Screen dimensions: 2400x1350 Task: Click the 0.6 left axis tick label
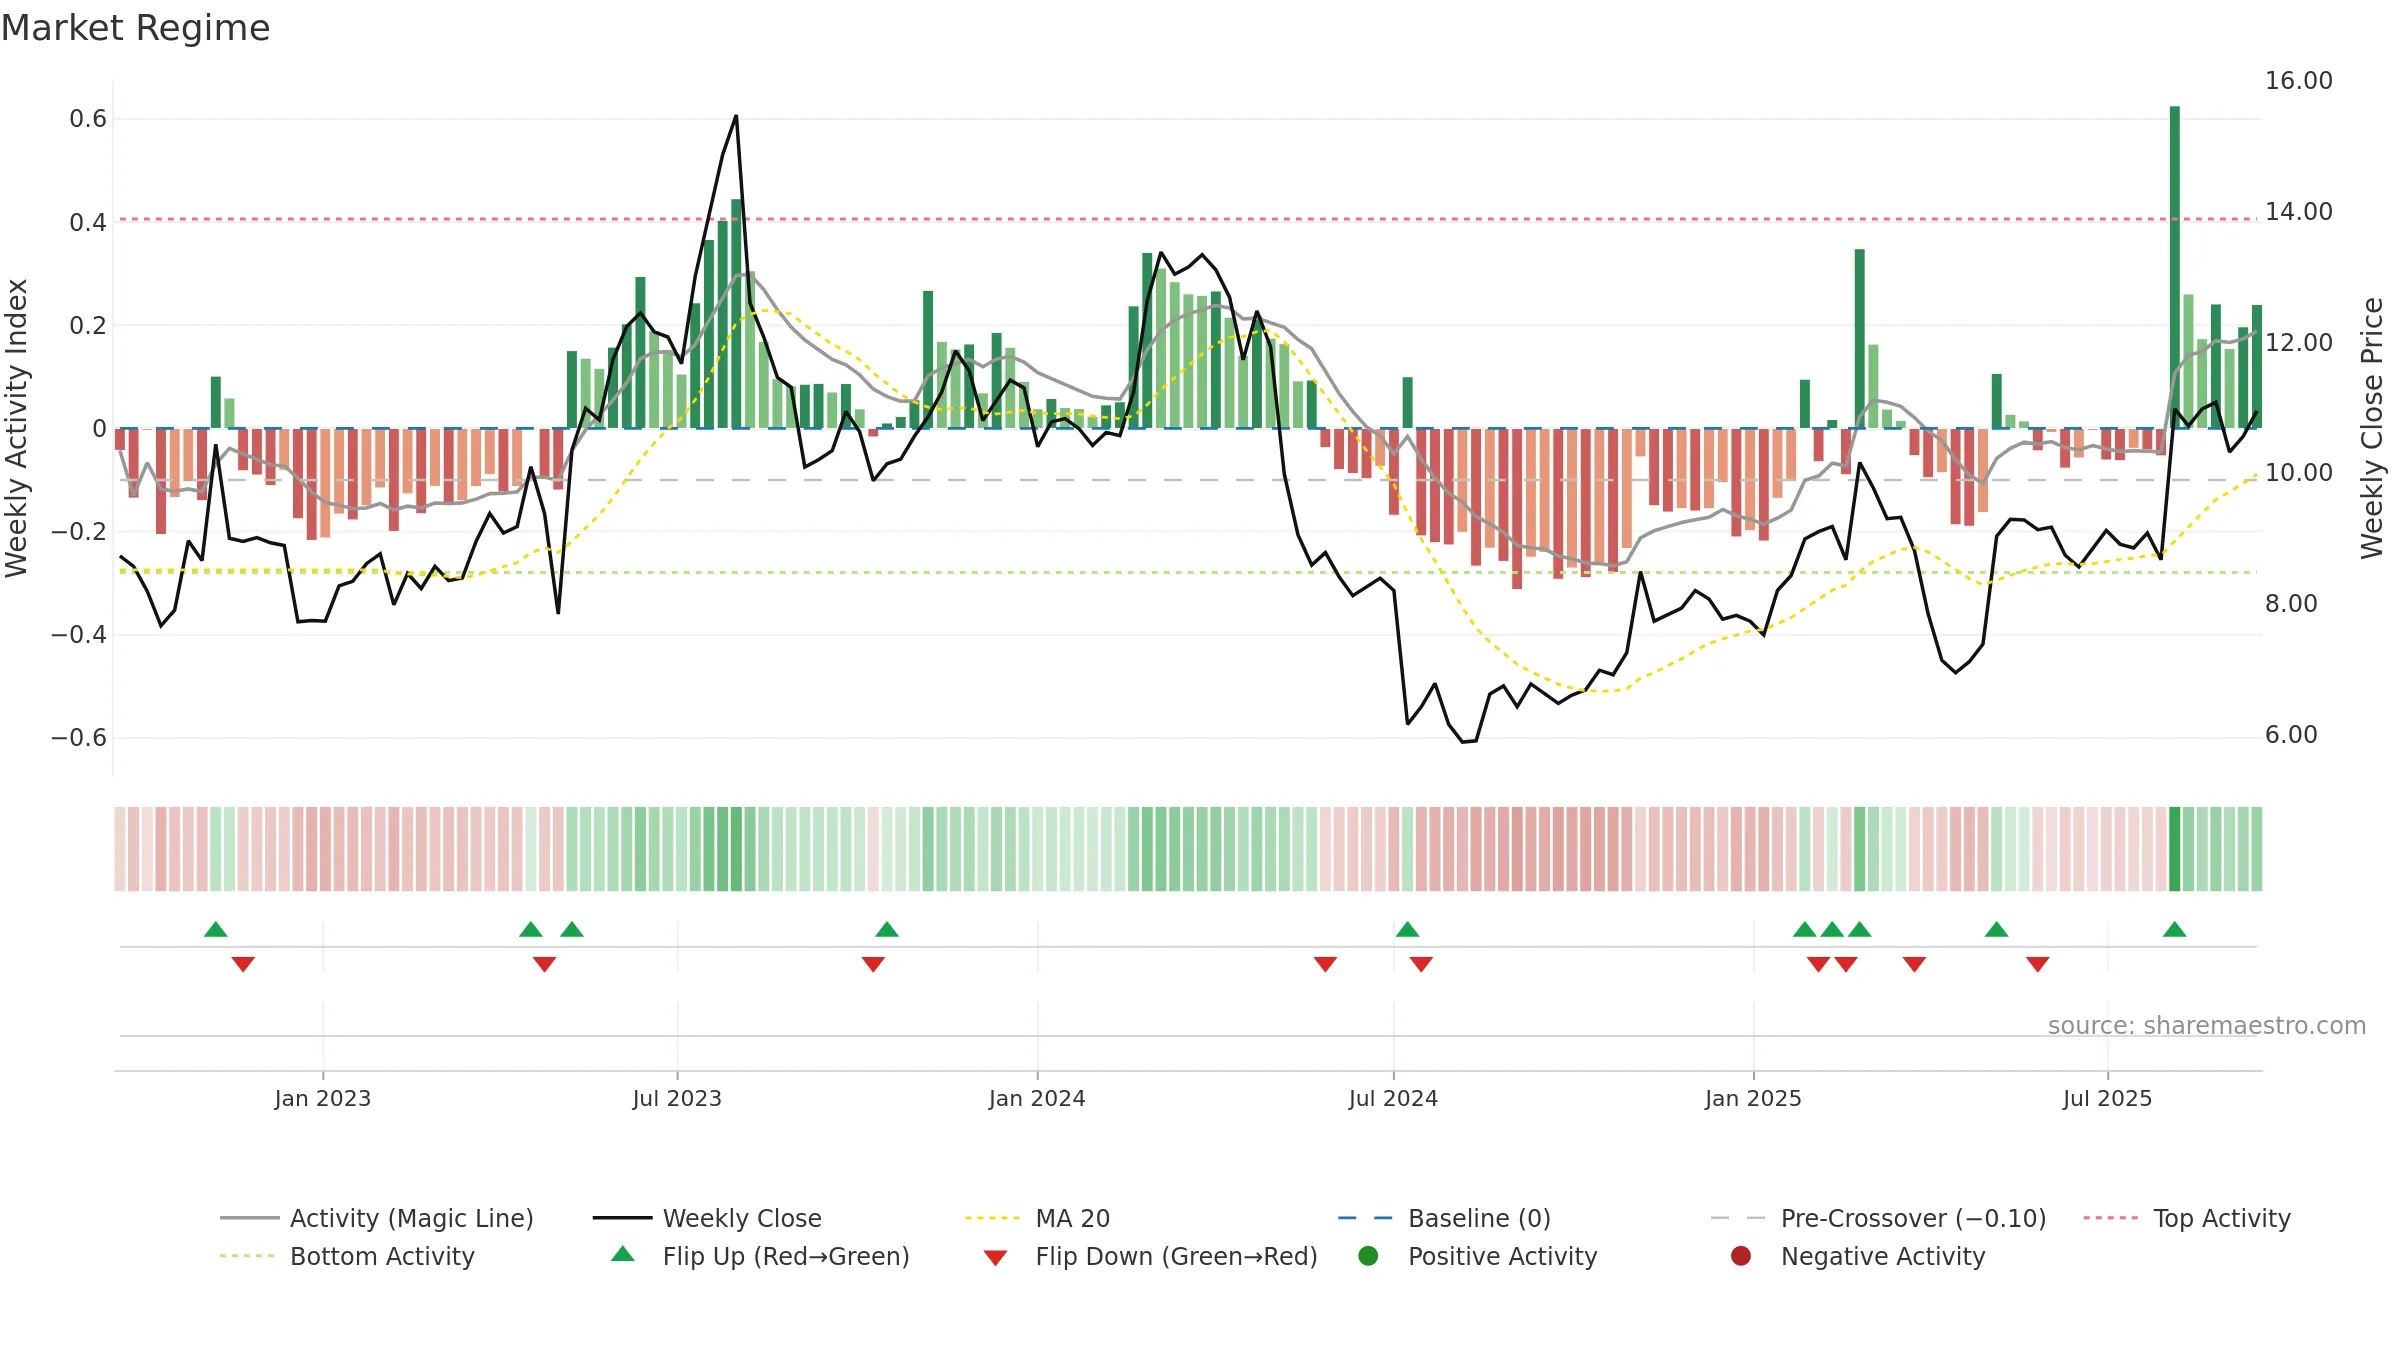pyautogui.click(x=88, y=119)
